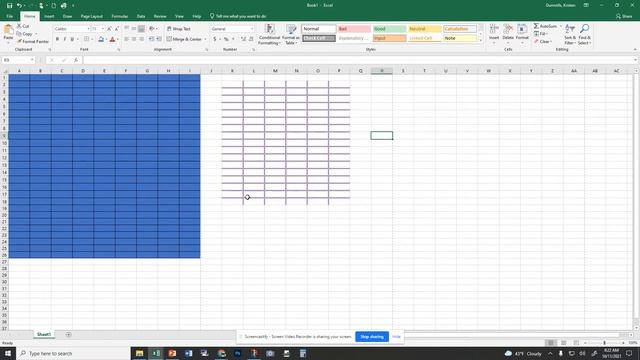The width and height of the screenshot is (640, 360).
Task: Click the Format Painter tool
Action: tap(33, 42)
